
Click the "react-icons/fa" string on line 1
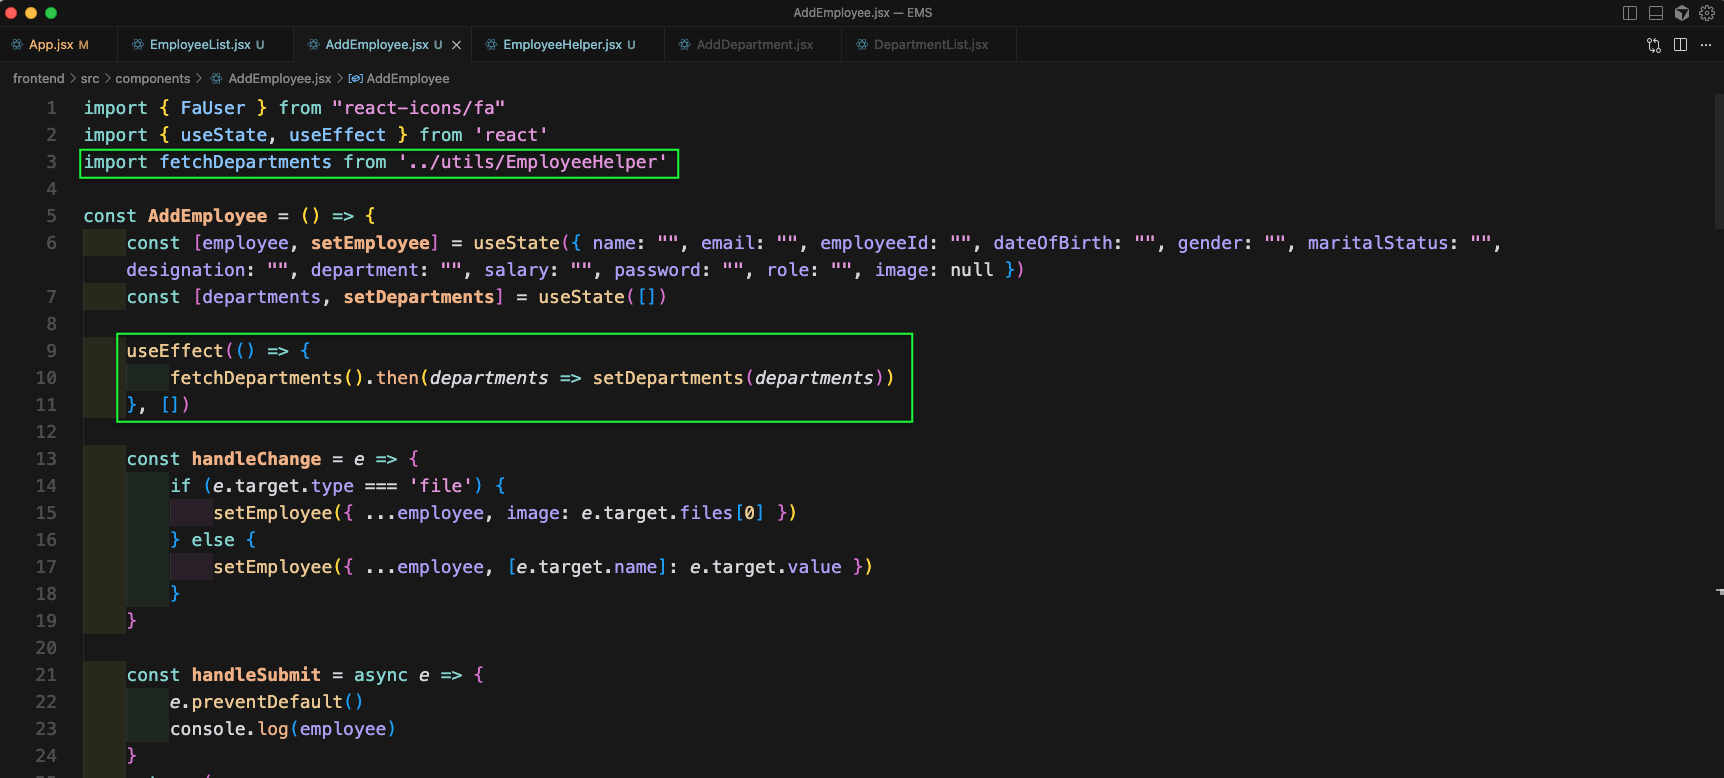point(419,108)
